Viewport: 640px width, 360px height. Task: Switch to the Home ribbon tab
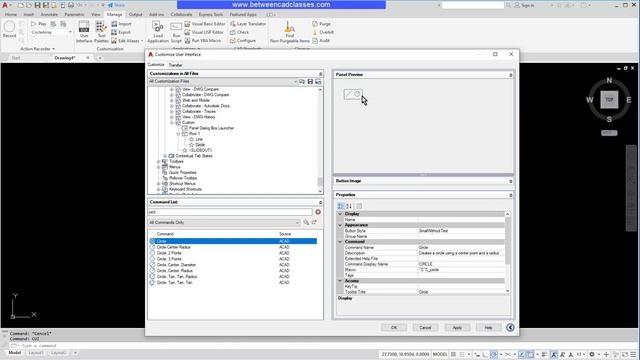(11, 15)
